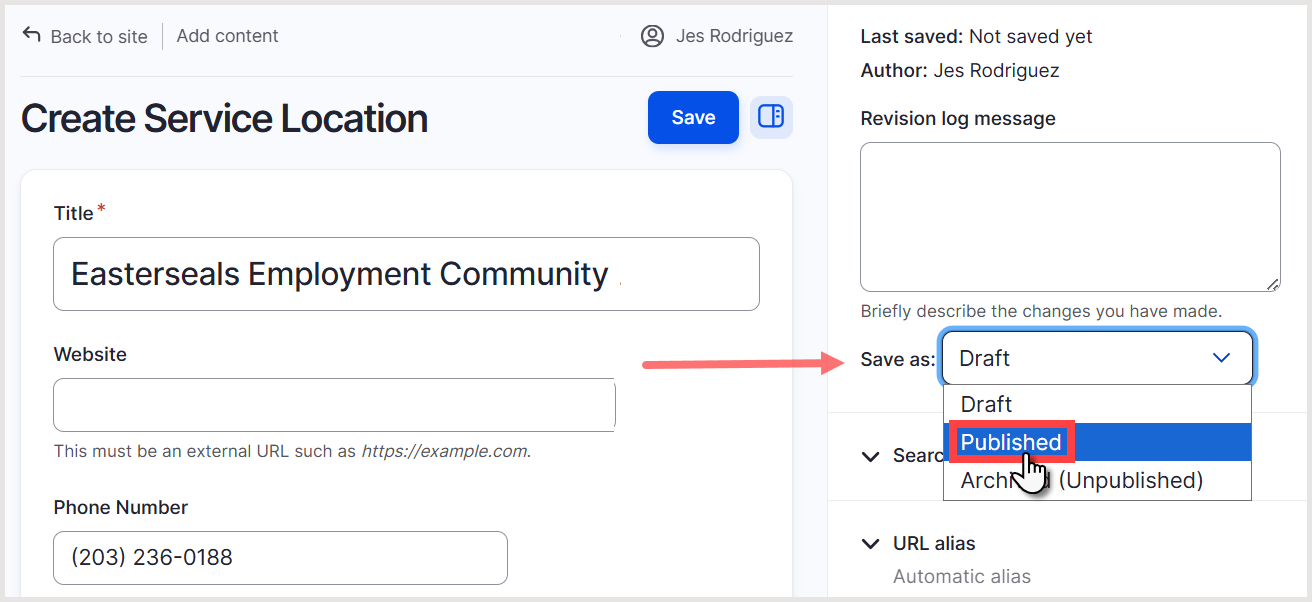The image size is (1312, 602).
Task: Toggle the sidebar panel icon next to Save
Action: (771, 117)
